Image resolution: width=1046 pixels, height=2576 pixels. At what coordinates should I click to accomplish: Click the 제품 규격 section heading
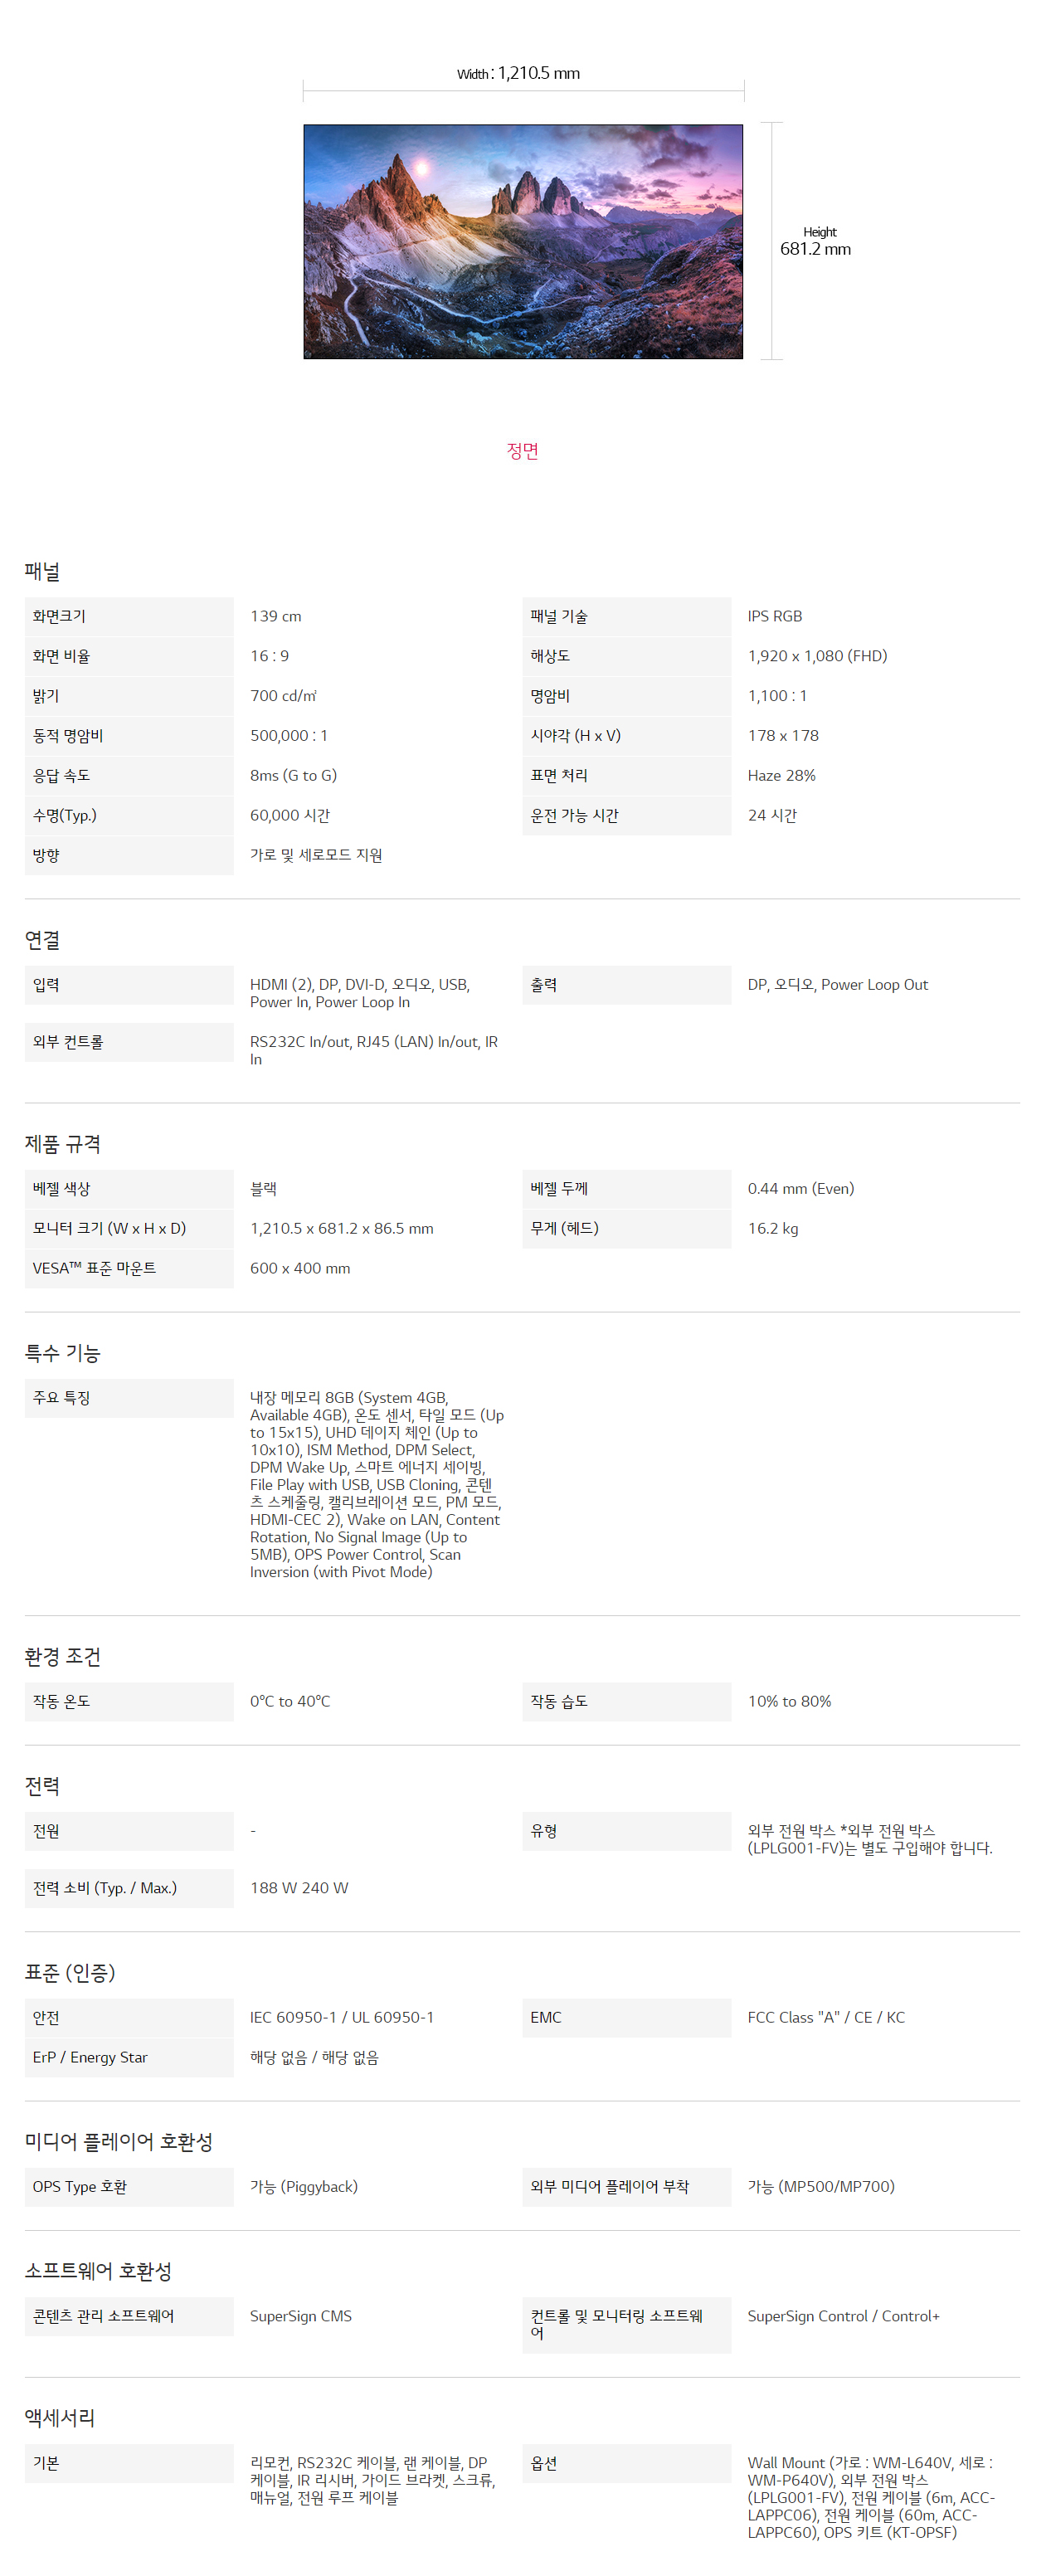62,1144
